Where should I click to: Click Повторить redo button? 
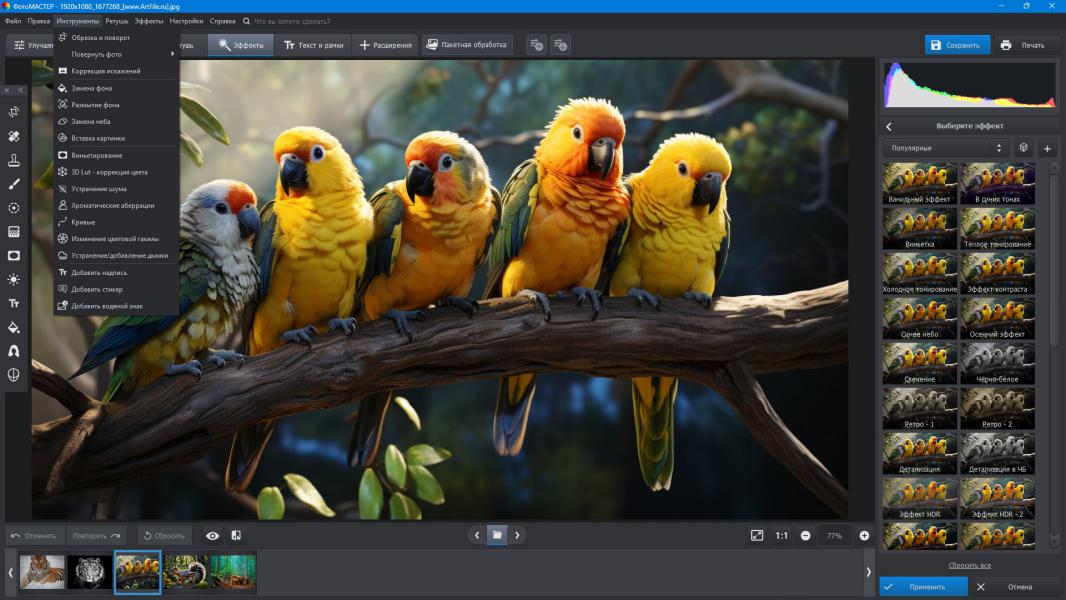click(96, 535)
